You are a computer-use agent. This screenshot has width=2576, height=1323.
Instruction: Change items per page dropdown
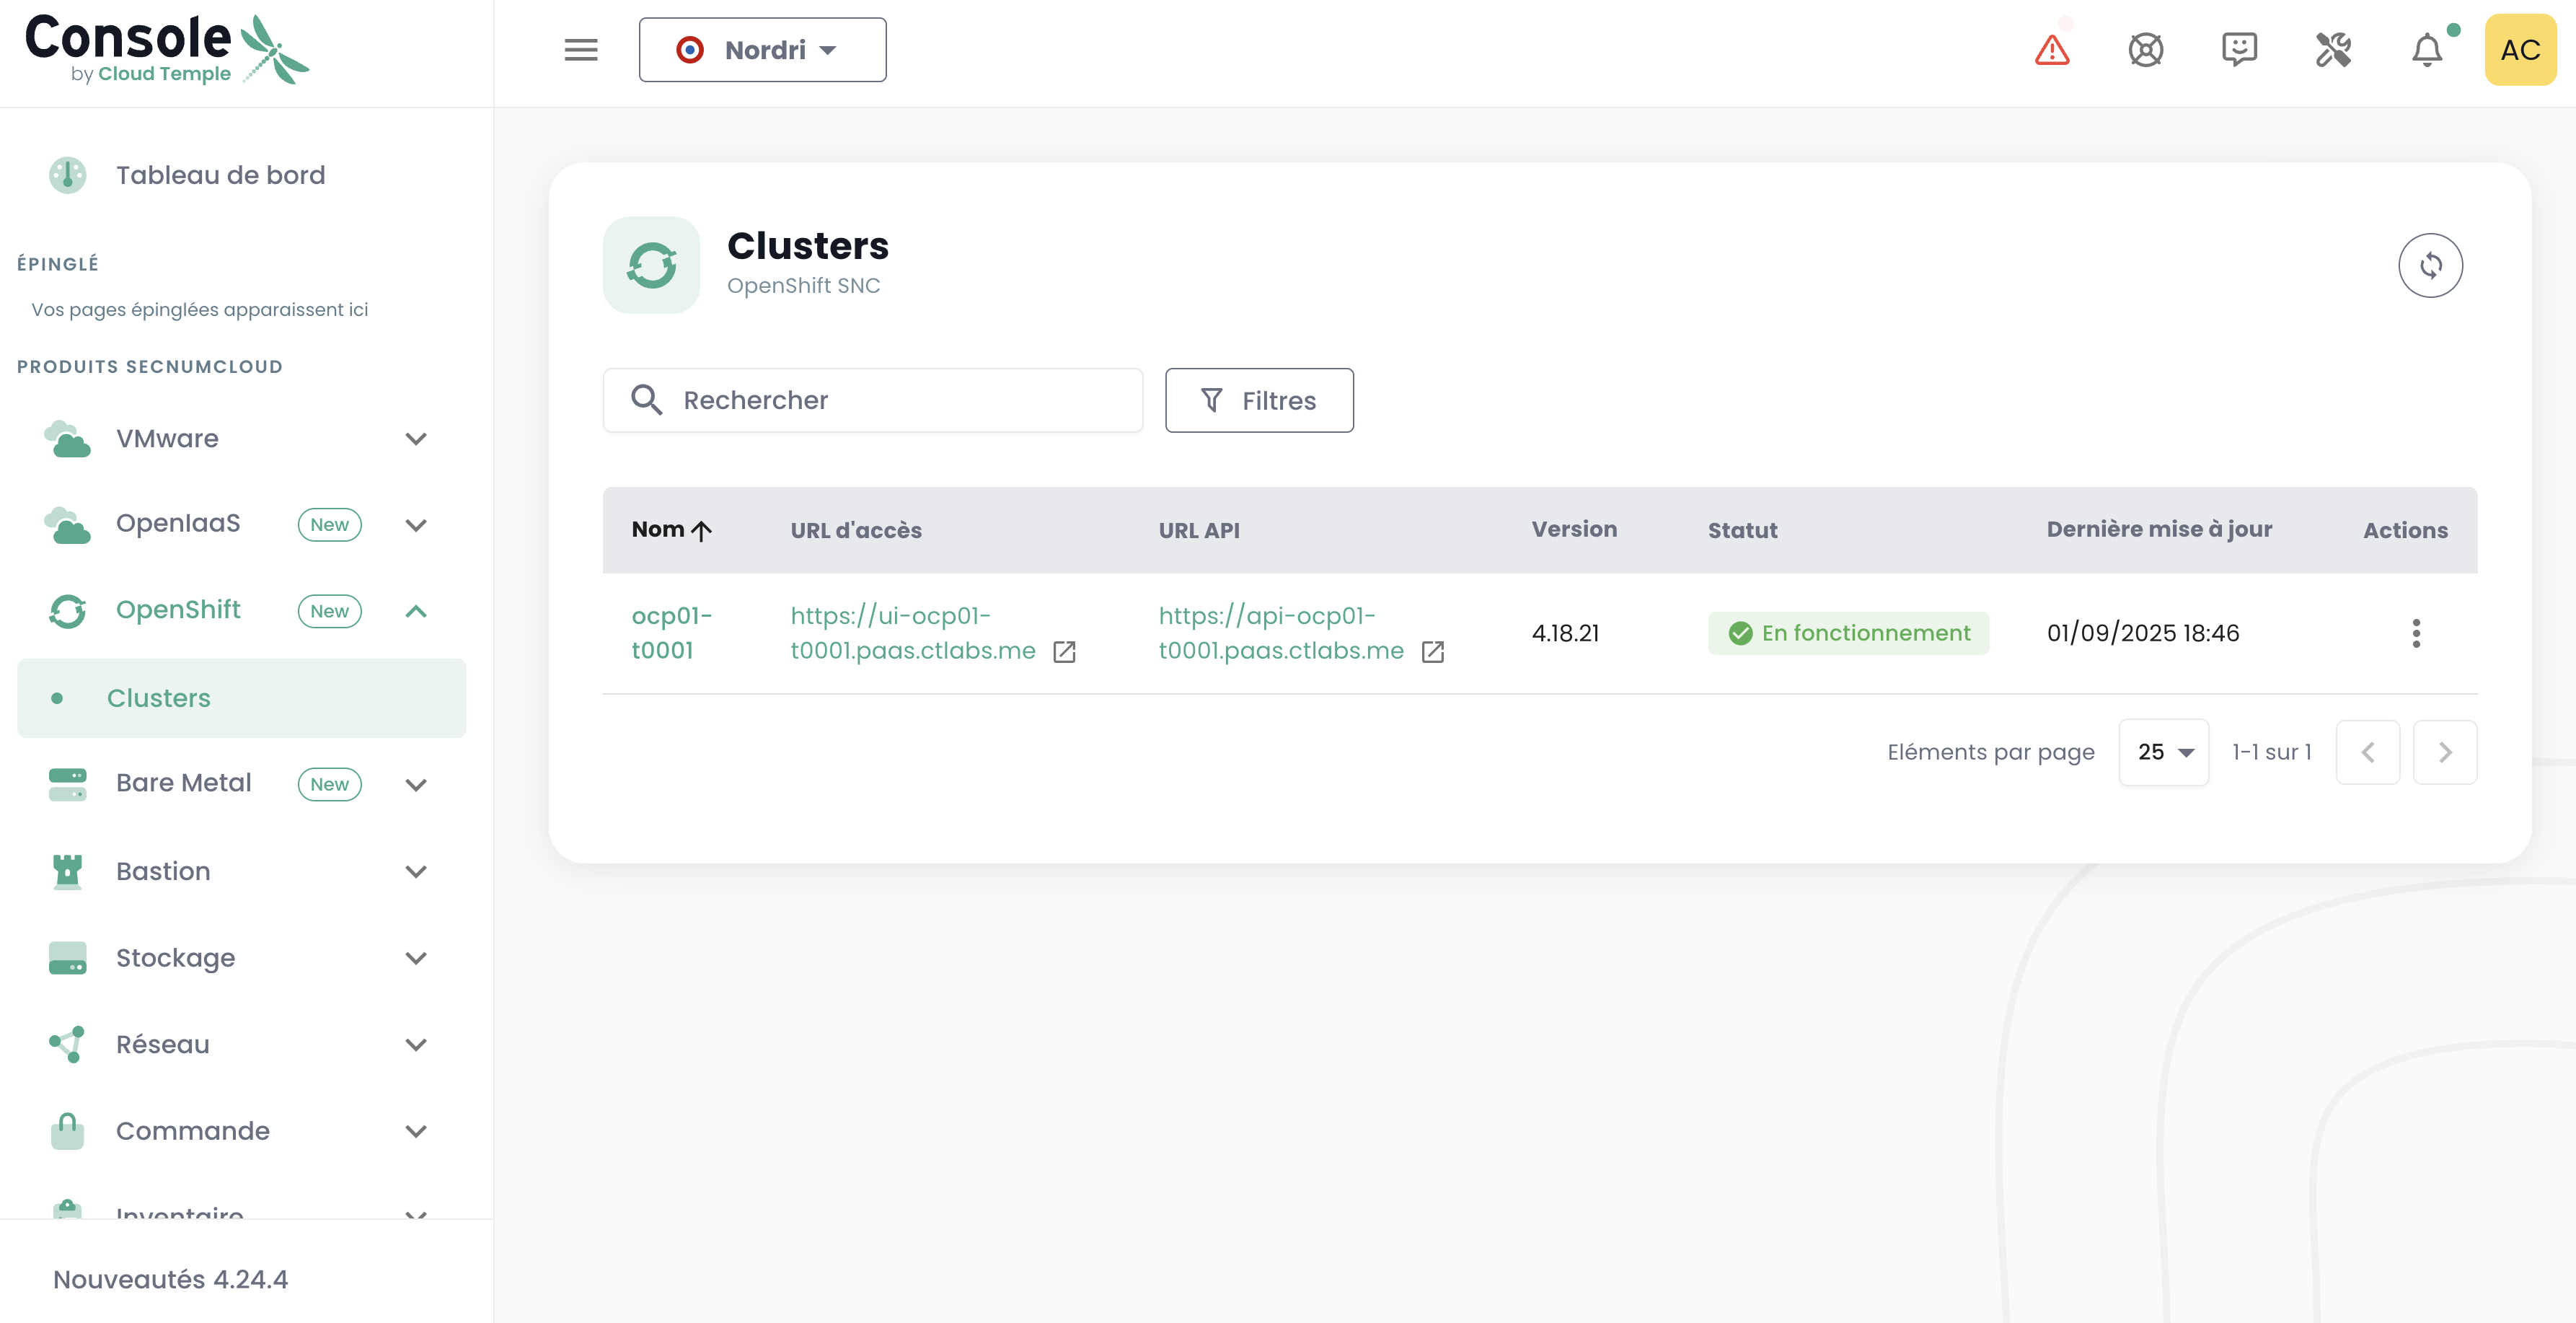coord(2163,752)
